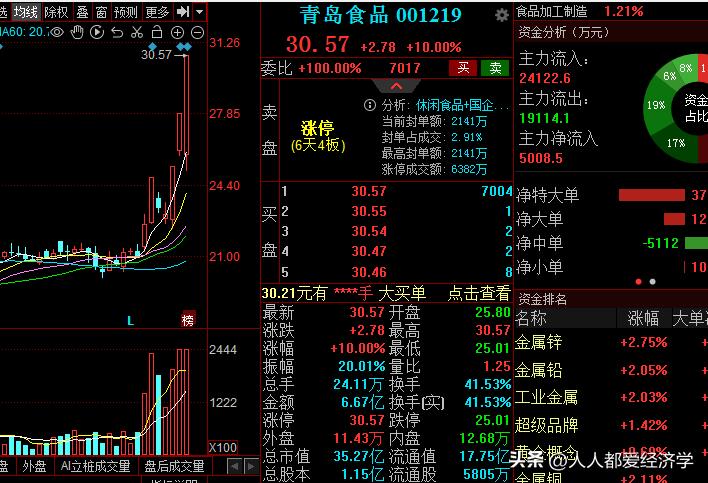Viewport: 708px width, 483px height.
Task: Select the hand pan tool
Action: click(x=78, y=32)
